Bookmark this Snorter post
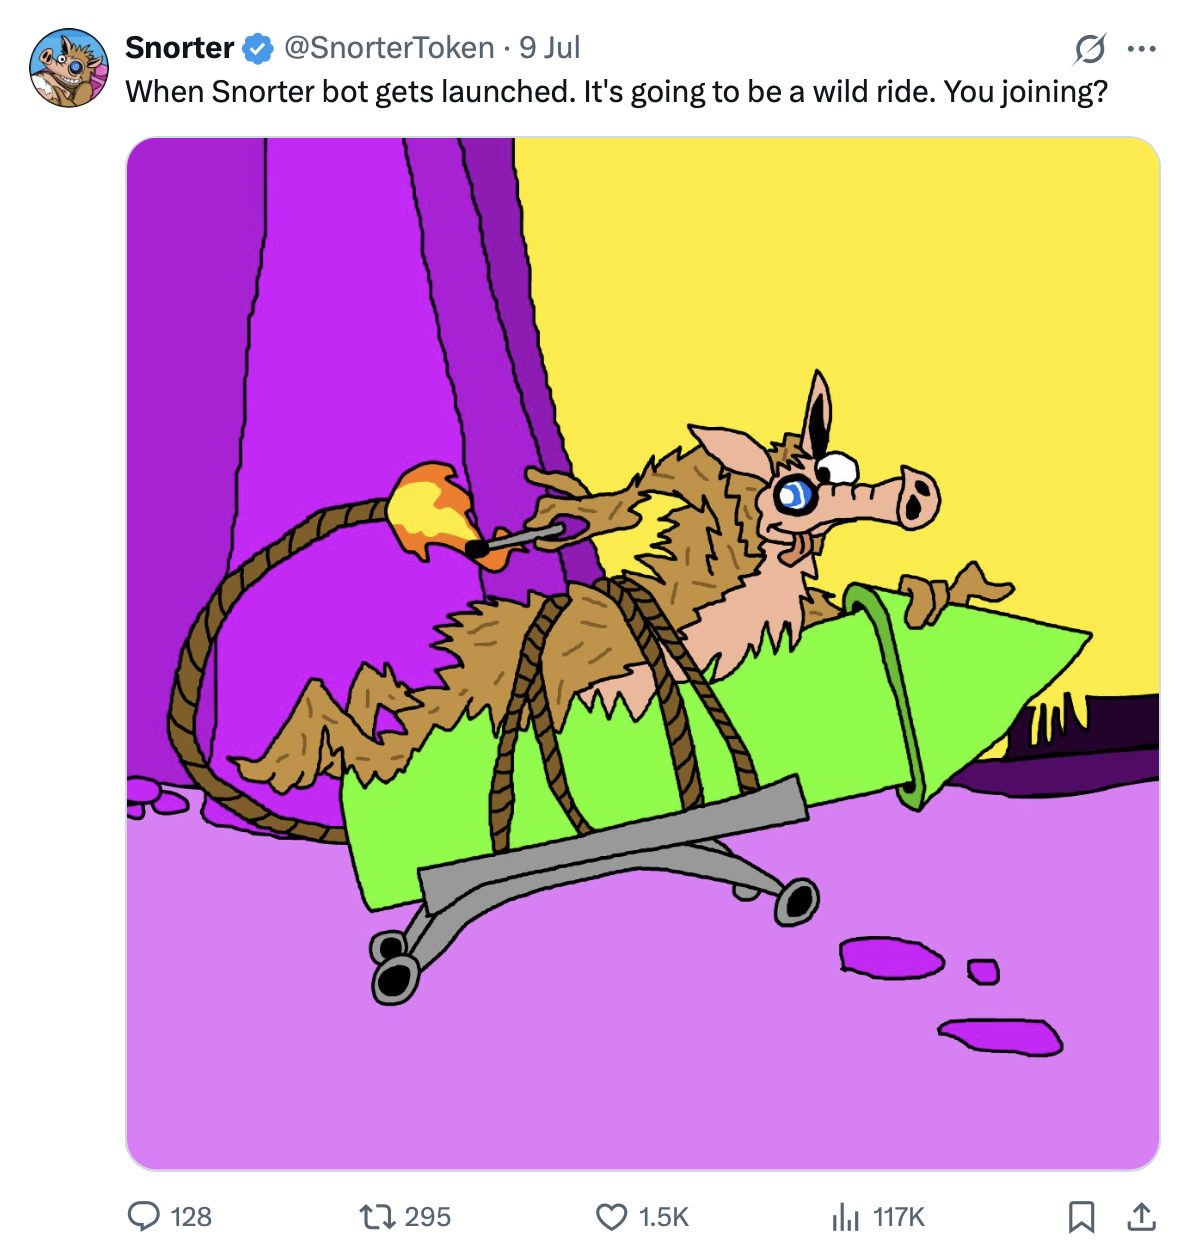This screenshot has height=1252, width=1190. click(x=1081, y=1216)
